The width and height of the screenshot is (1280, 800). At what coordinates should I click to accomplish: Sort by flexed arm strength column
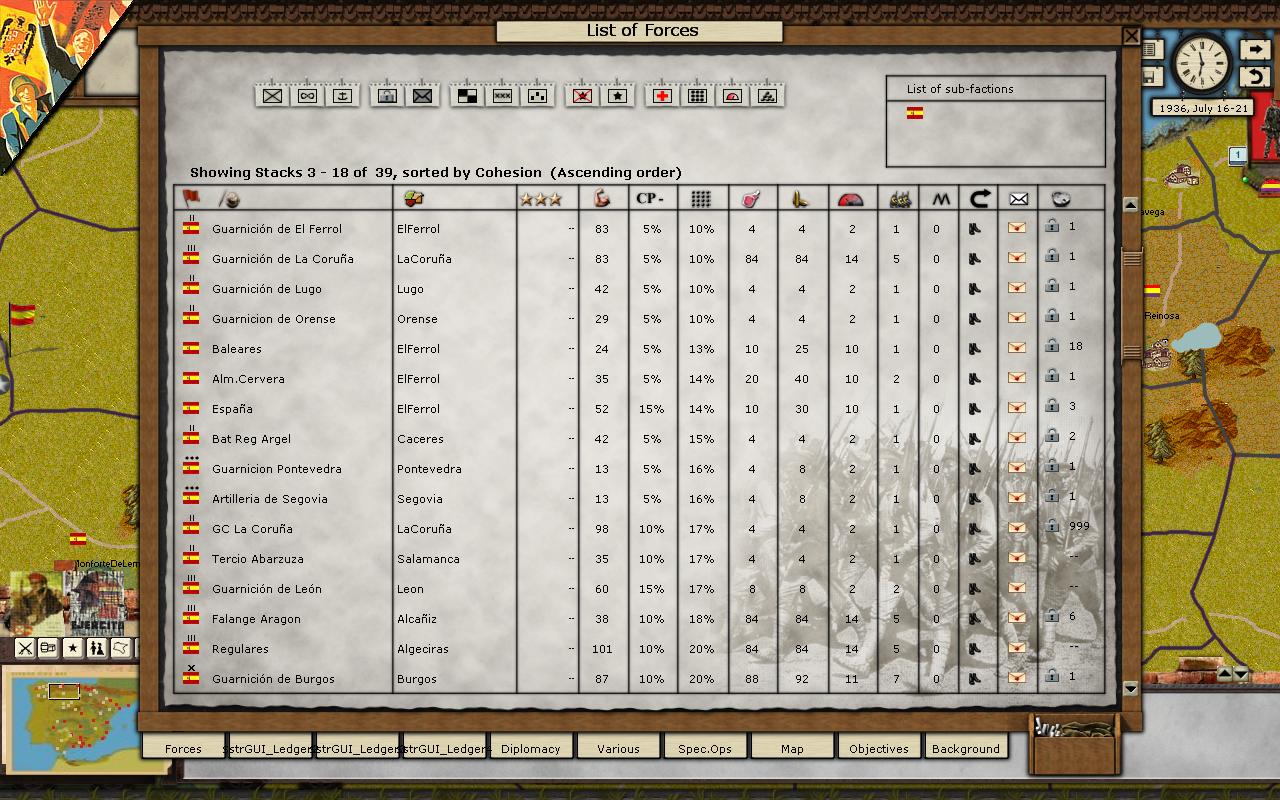click(602, 198)
